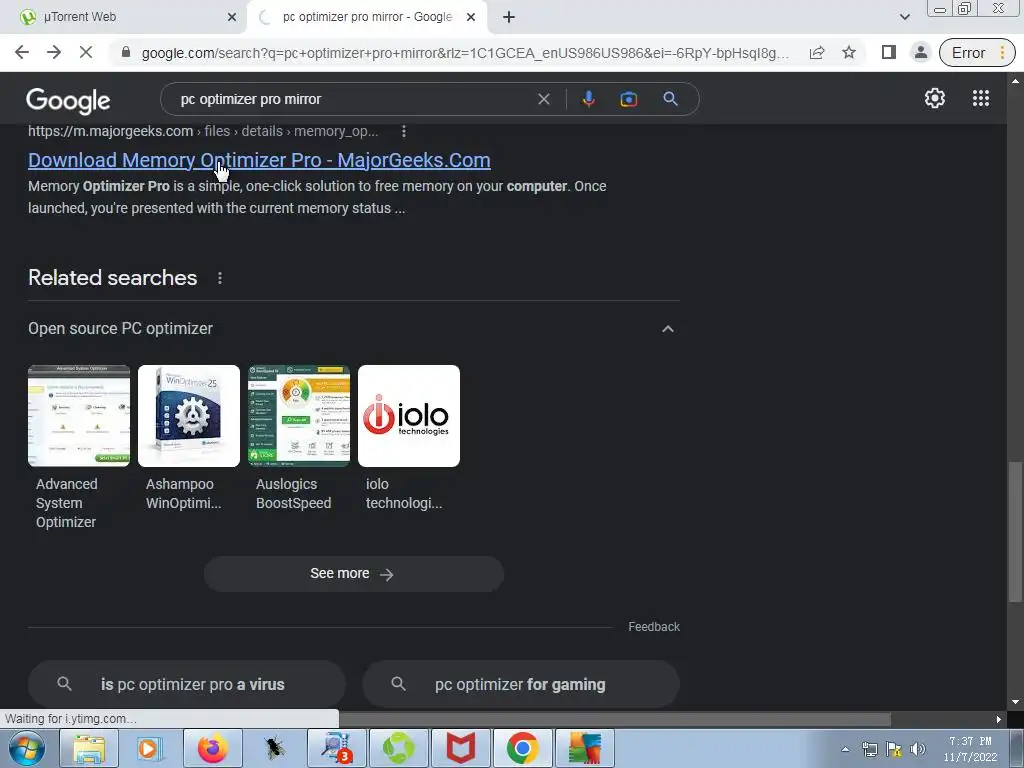Click the Error update button

click(x=977, y=53)
